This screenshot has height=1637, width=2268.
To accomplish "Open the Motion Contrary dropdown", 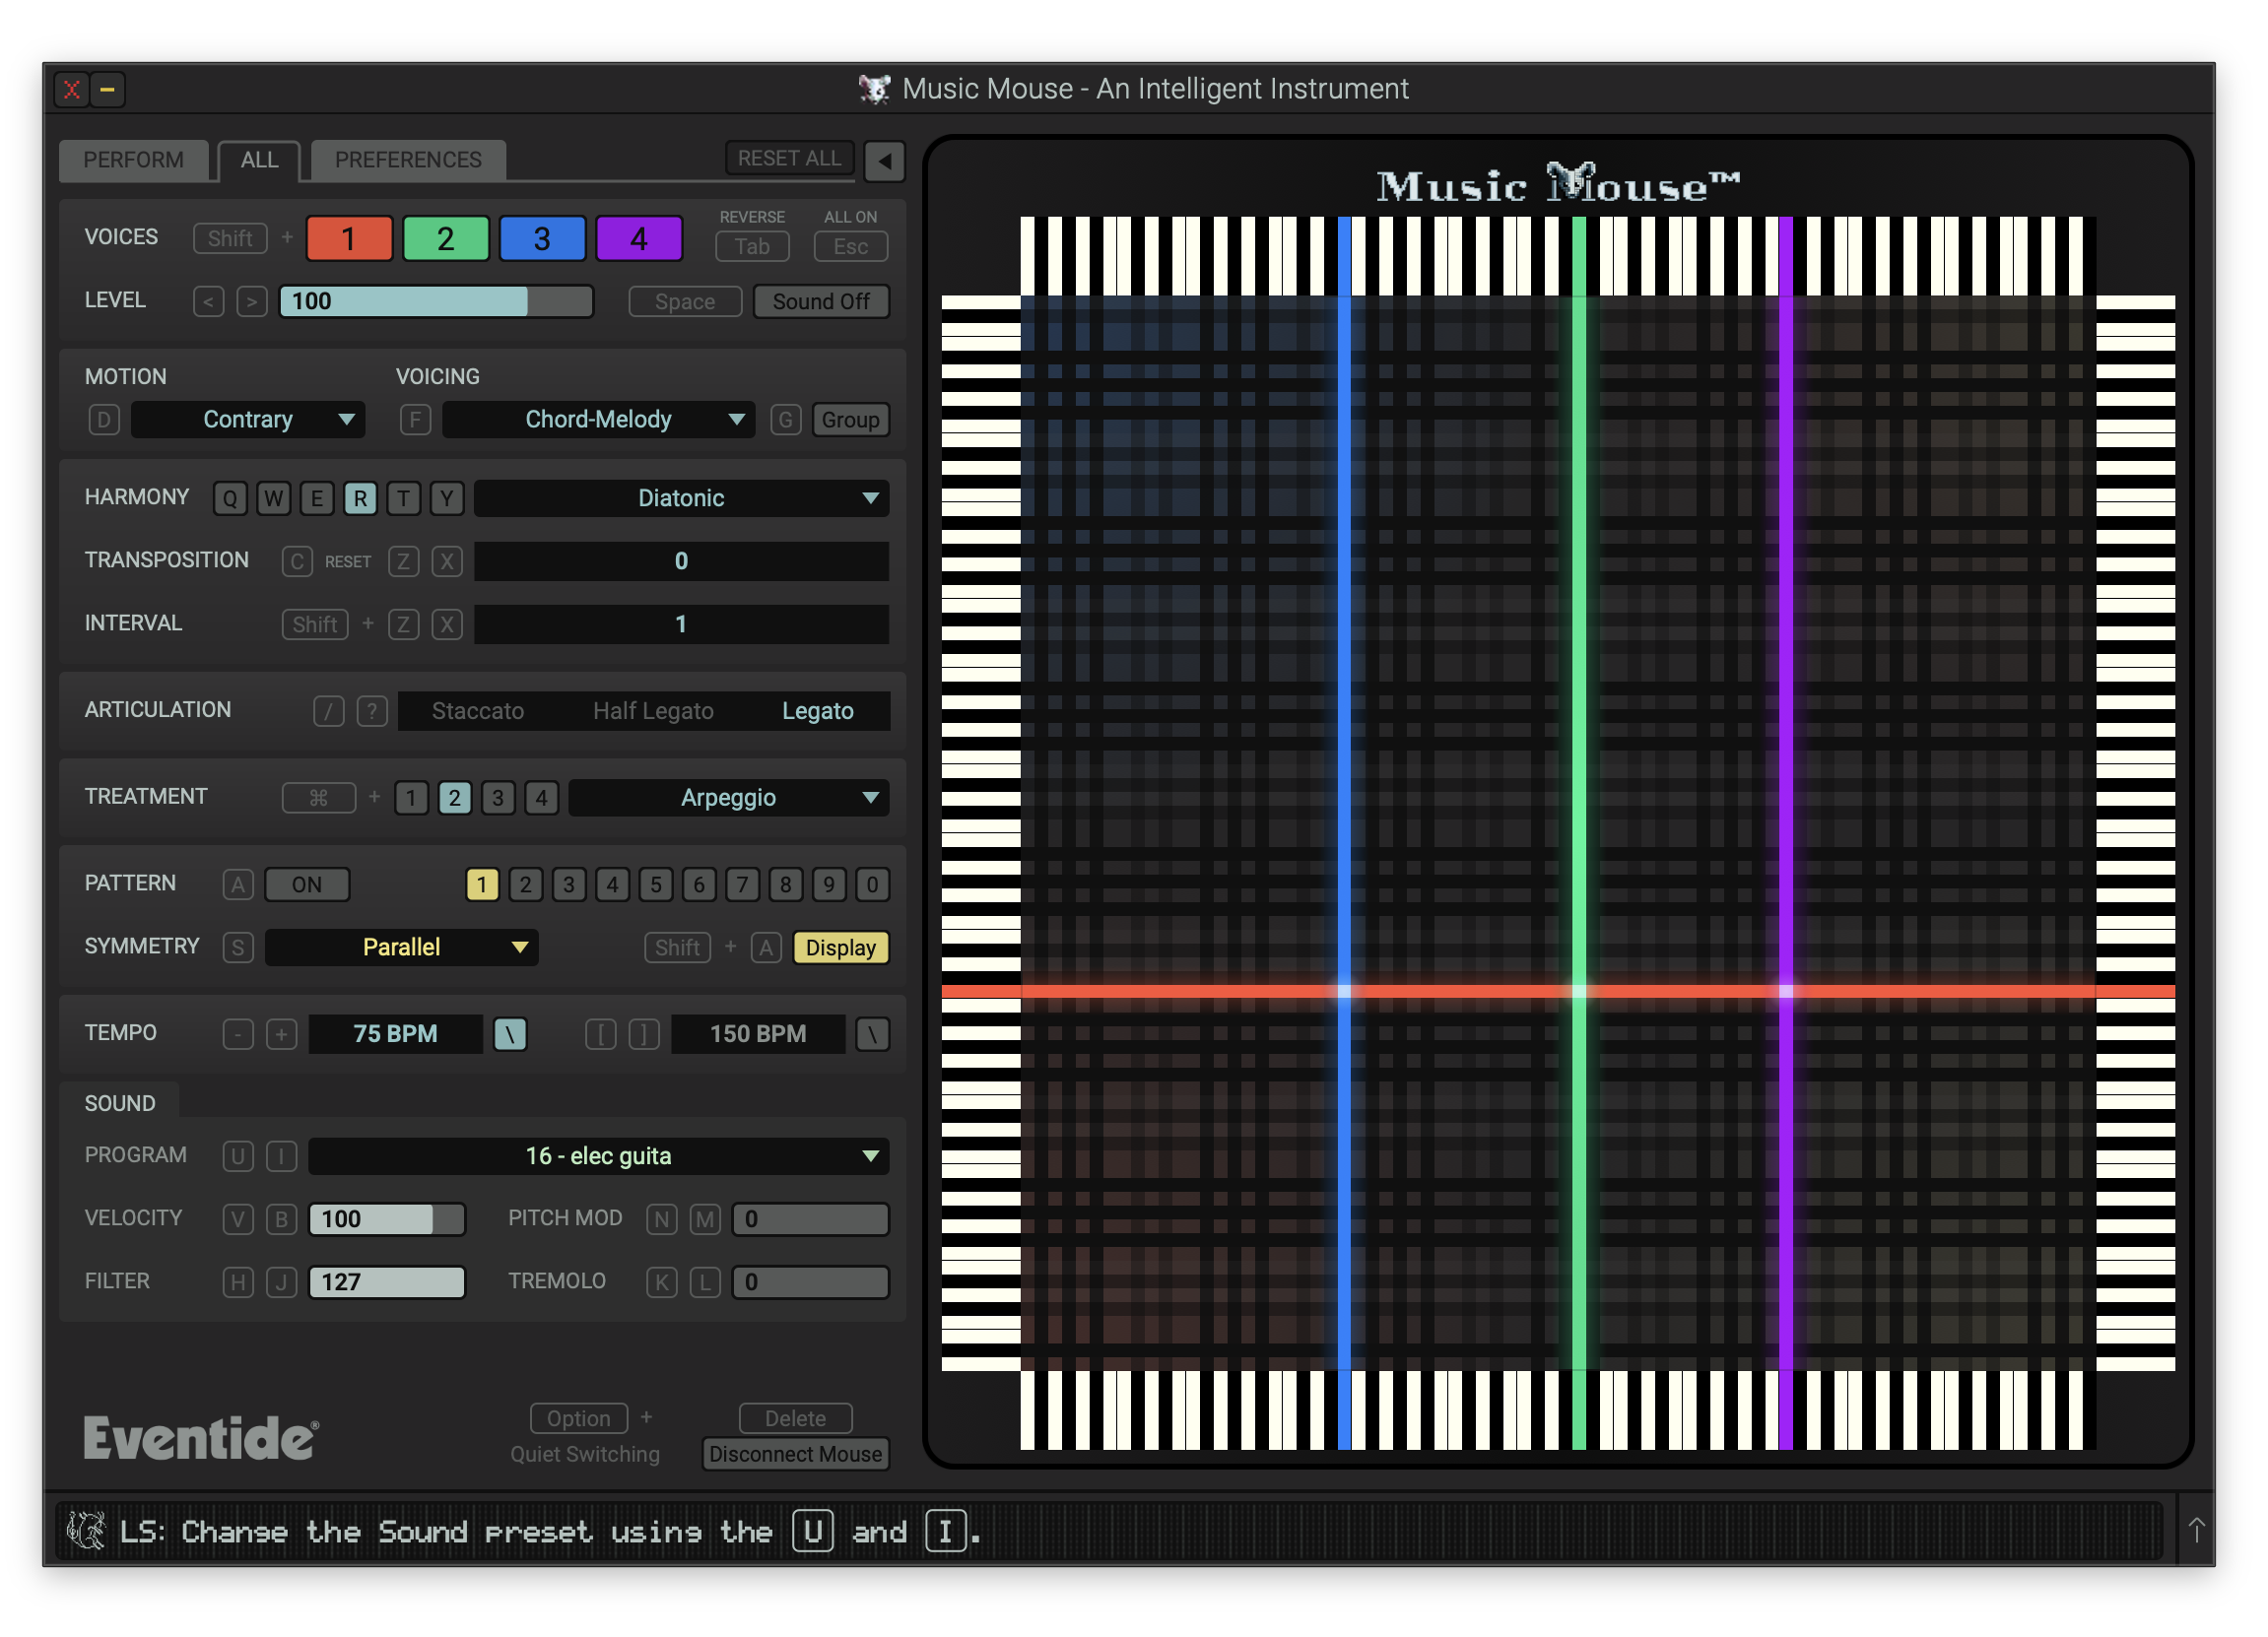I will 248,420.
